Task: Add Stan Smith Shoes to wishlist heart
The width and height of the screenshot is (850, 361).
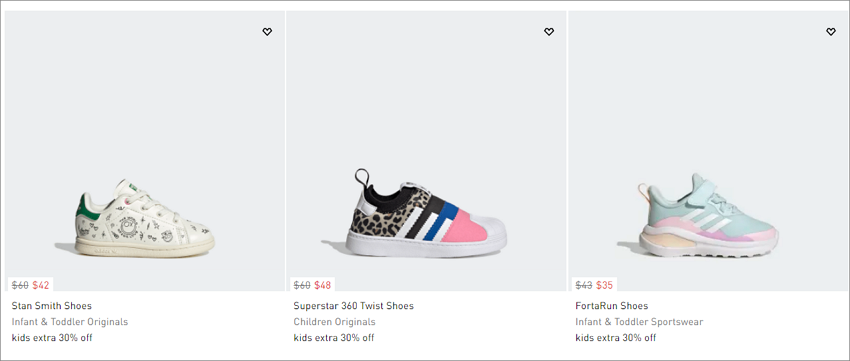Action: tap(267, 32)
